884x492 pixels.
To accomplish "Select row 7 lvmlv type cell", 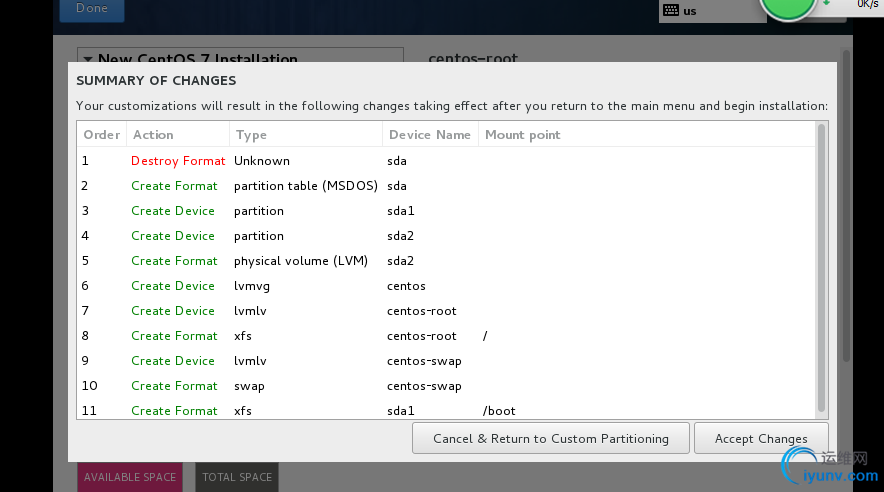I will point(250,311).
